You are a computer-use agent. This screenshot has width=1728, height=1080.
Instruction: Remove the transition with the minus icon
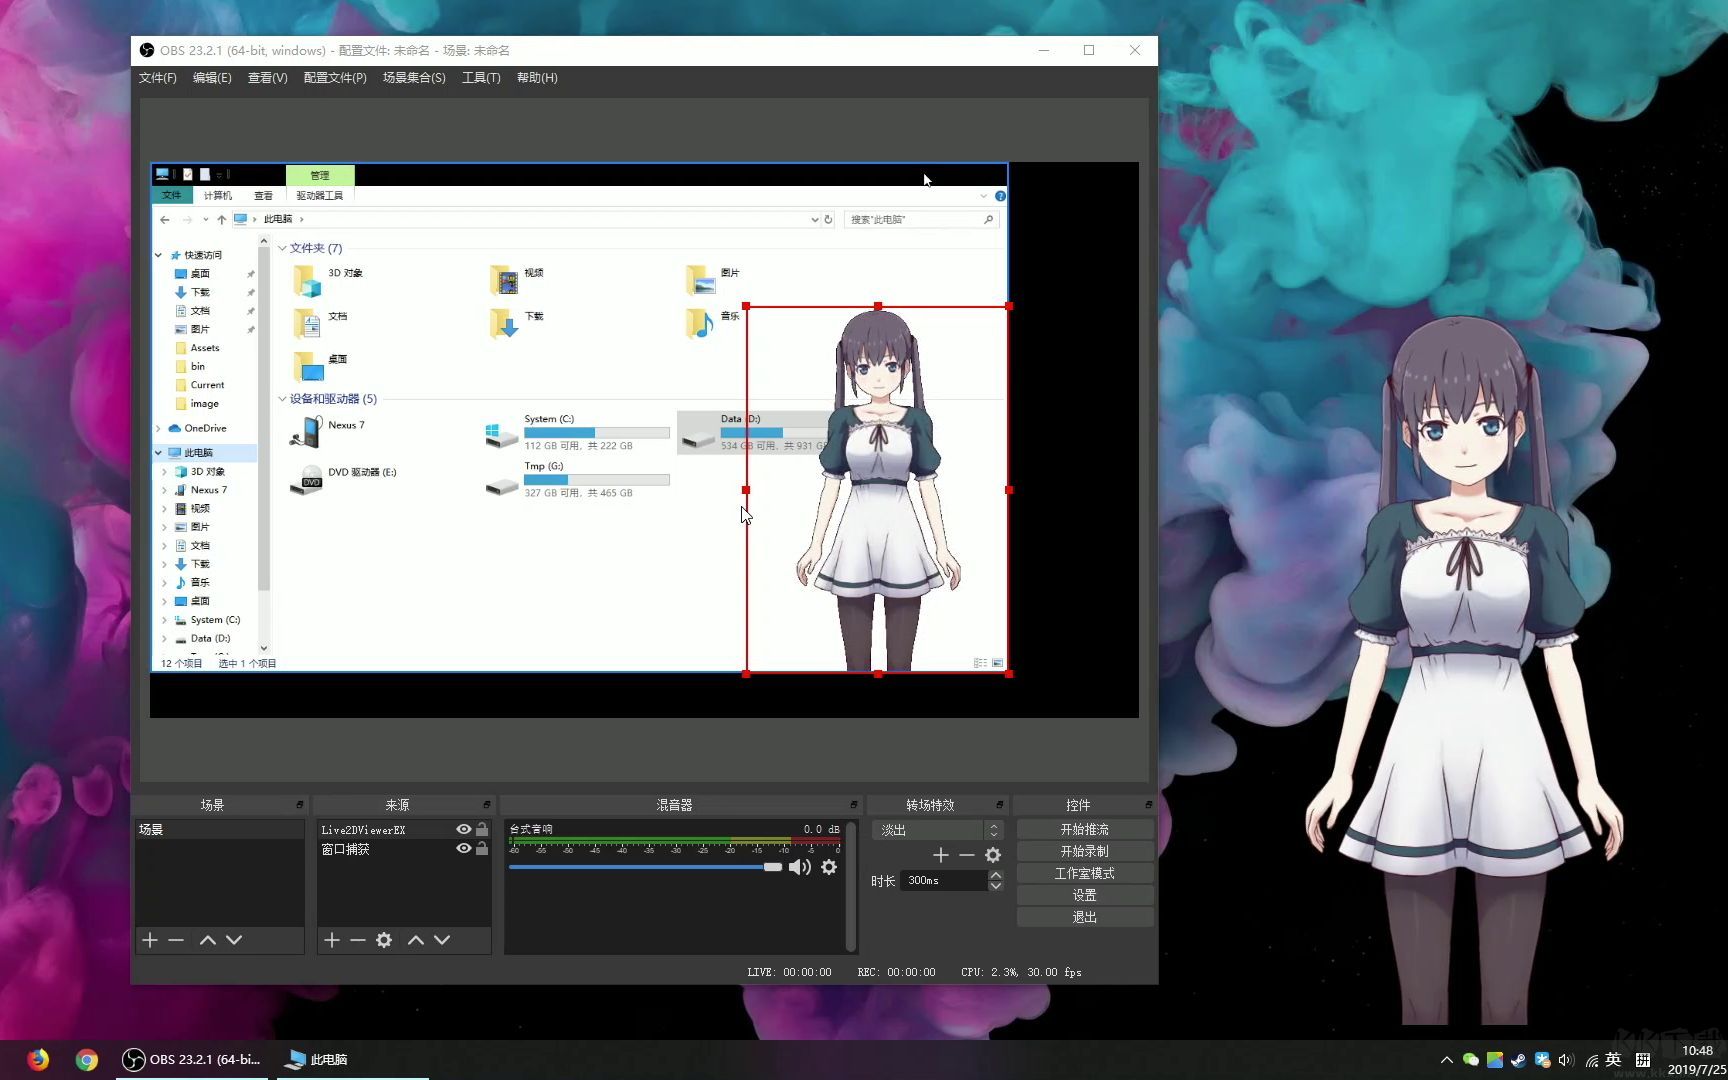[x=967, y=855]
